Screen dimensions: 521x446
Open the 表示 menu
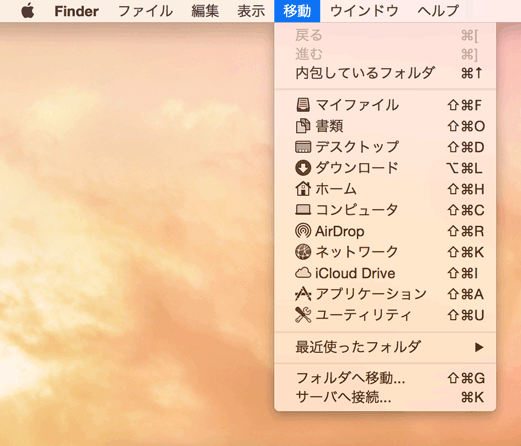tap(251, 11)
